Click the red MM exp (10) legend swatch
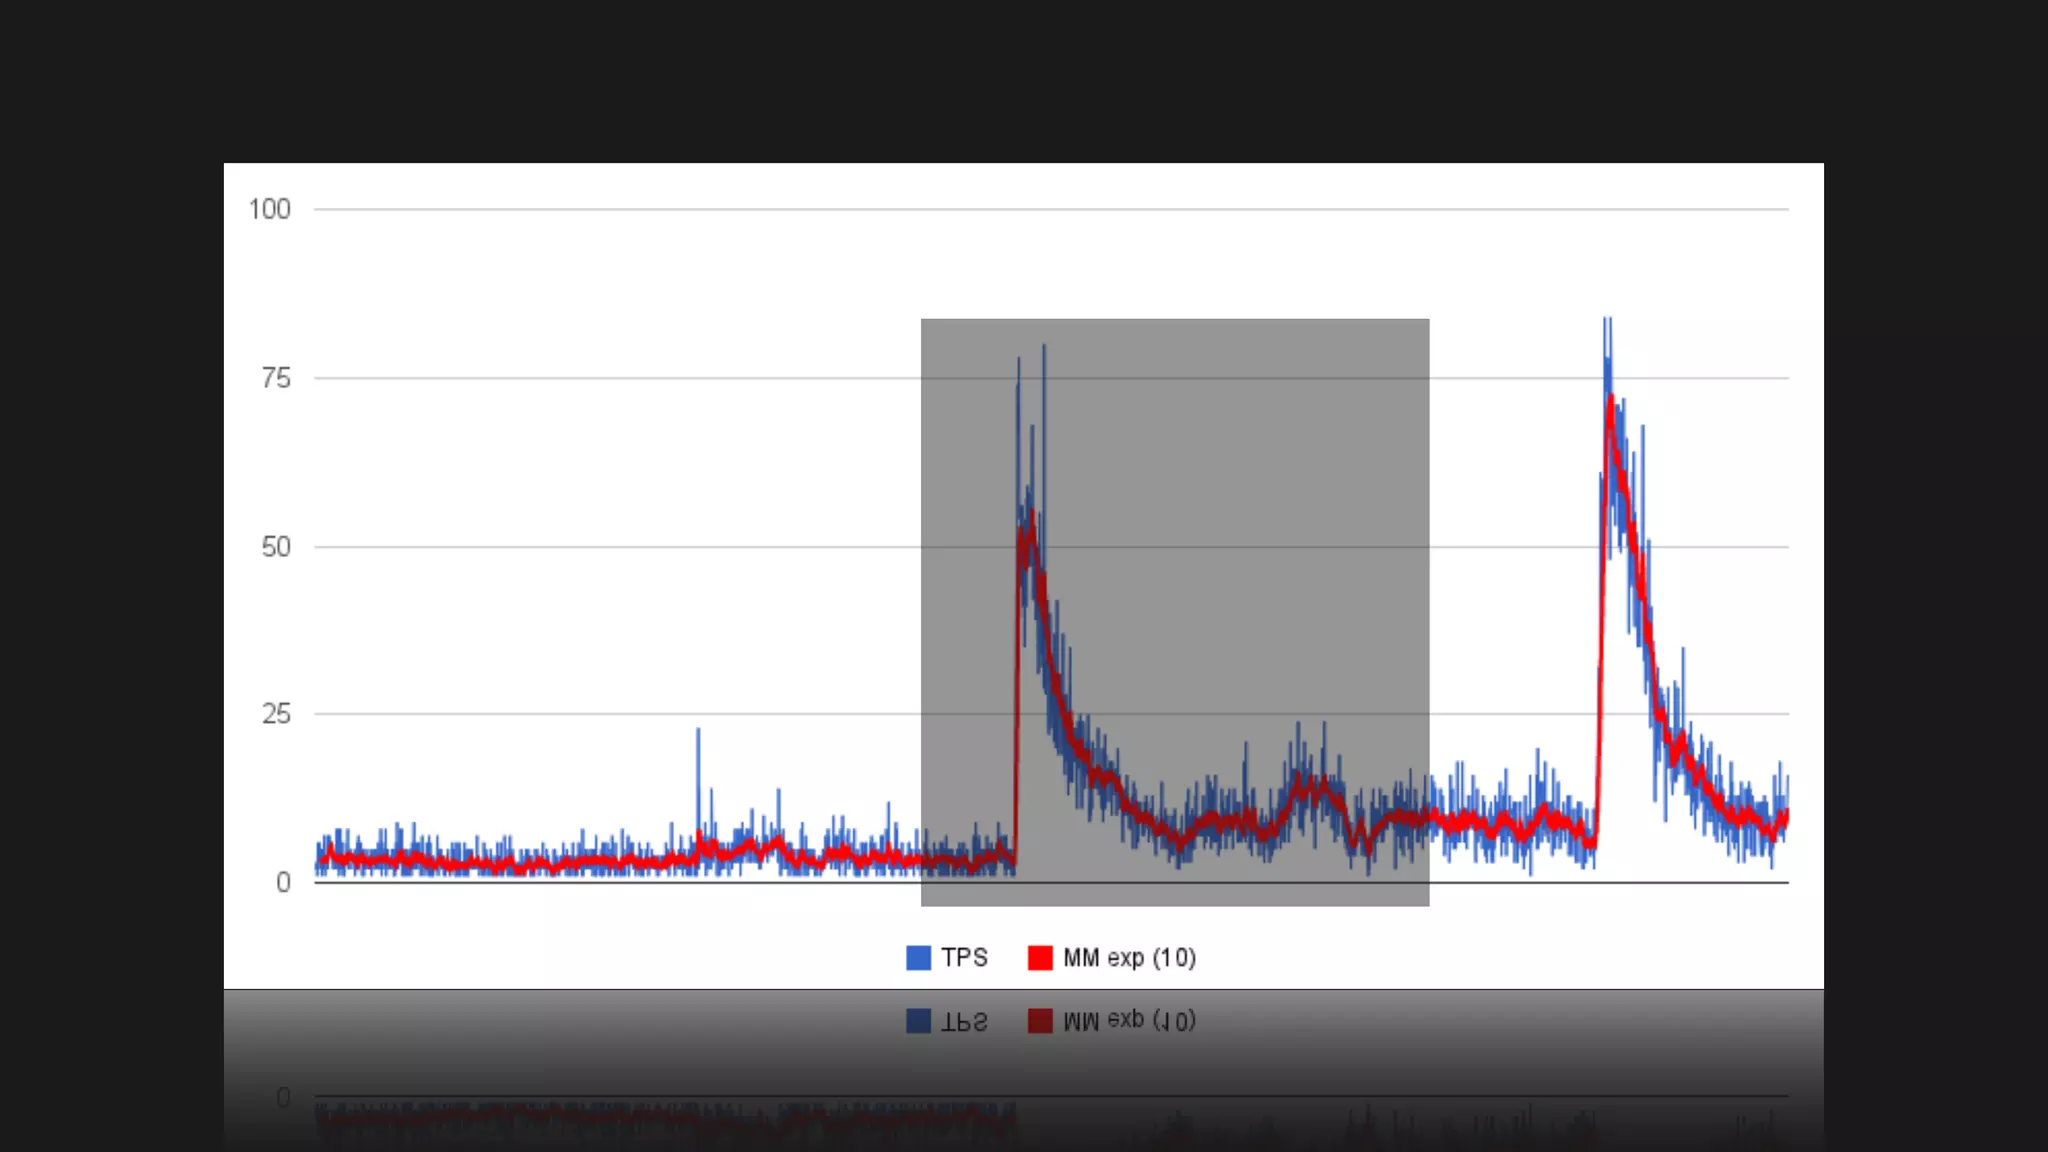The height and width of the screenshot is (1152, 2048). (x=1040, y=958)
